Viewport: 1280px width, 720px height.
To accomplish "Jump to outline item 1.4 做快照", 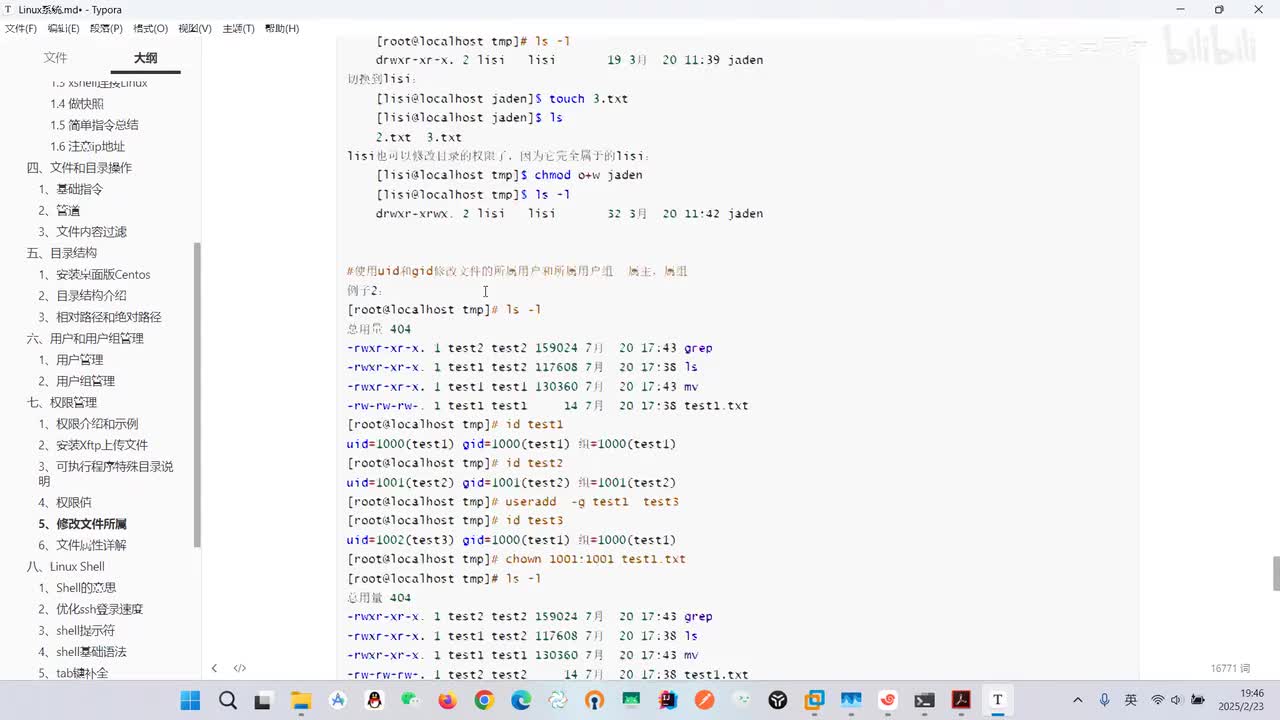I will (x=77, y=104).
